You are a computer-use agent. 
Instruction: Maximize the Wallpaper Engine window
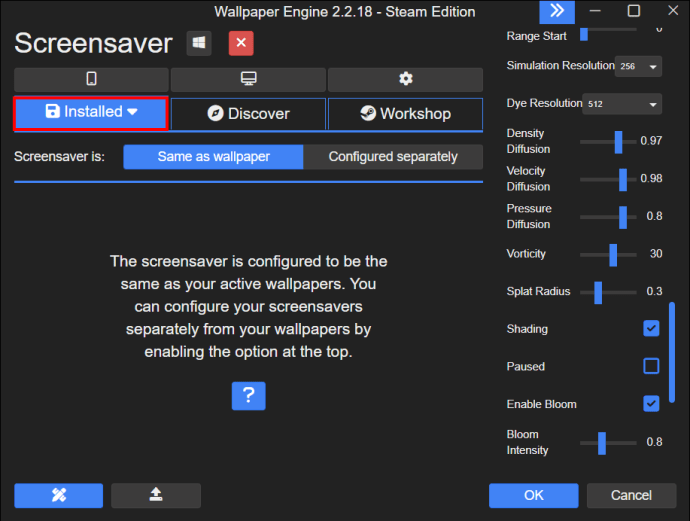pyautogui.click(x=634, y=11)
